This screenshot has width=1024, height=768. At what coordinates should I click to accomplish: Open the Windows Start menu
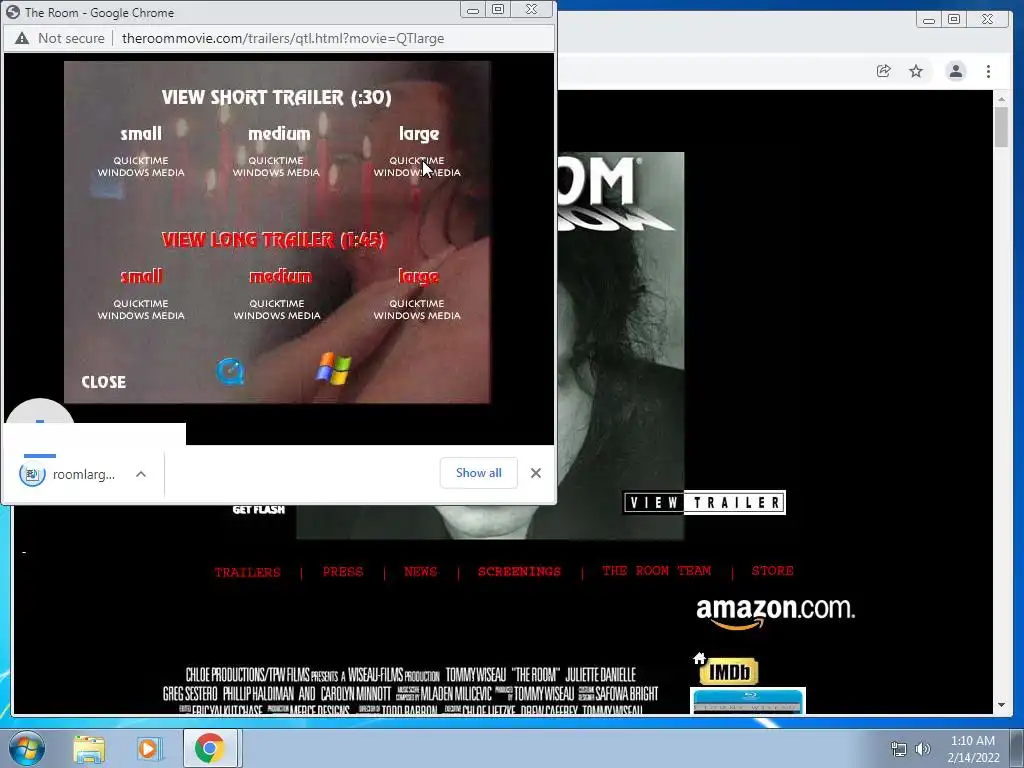coord(27,748)
